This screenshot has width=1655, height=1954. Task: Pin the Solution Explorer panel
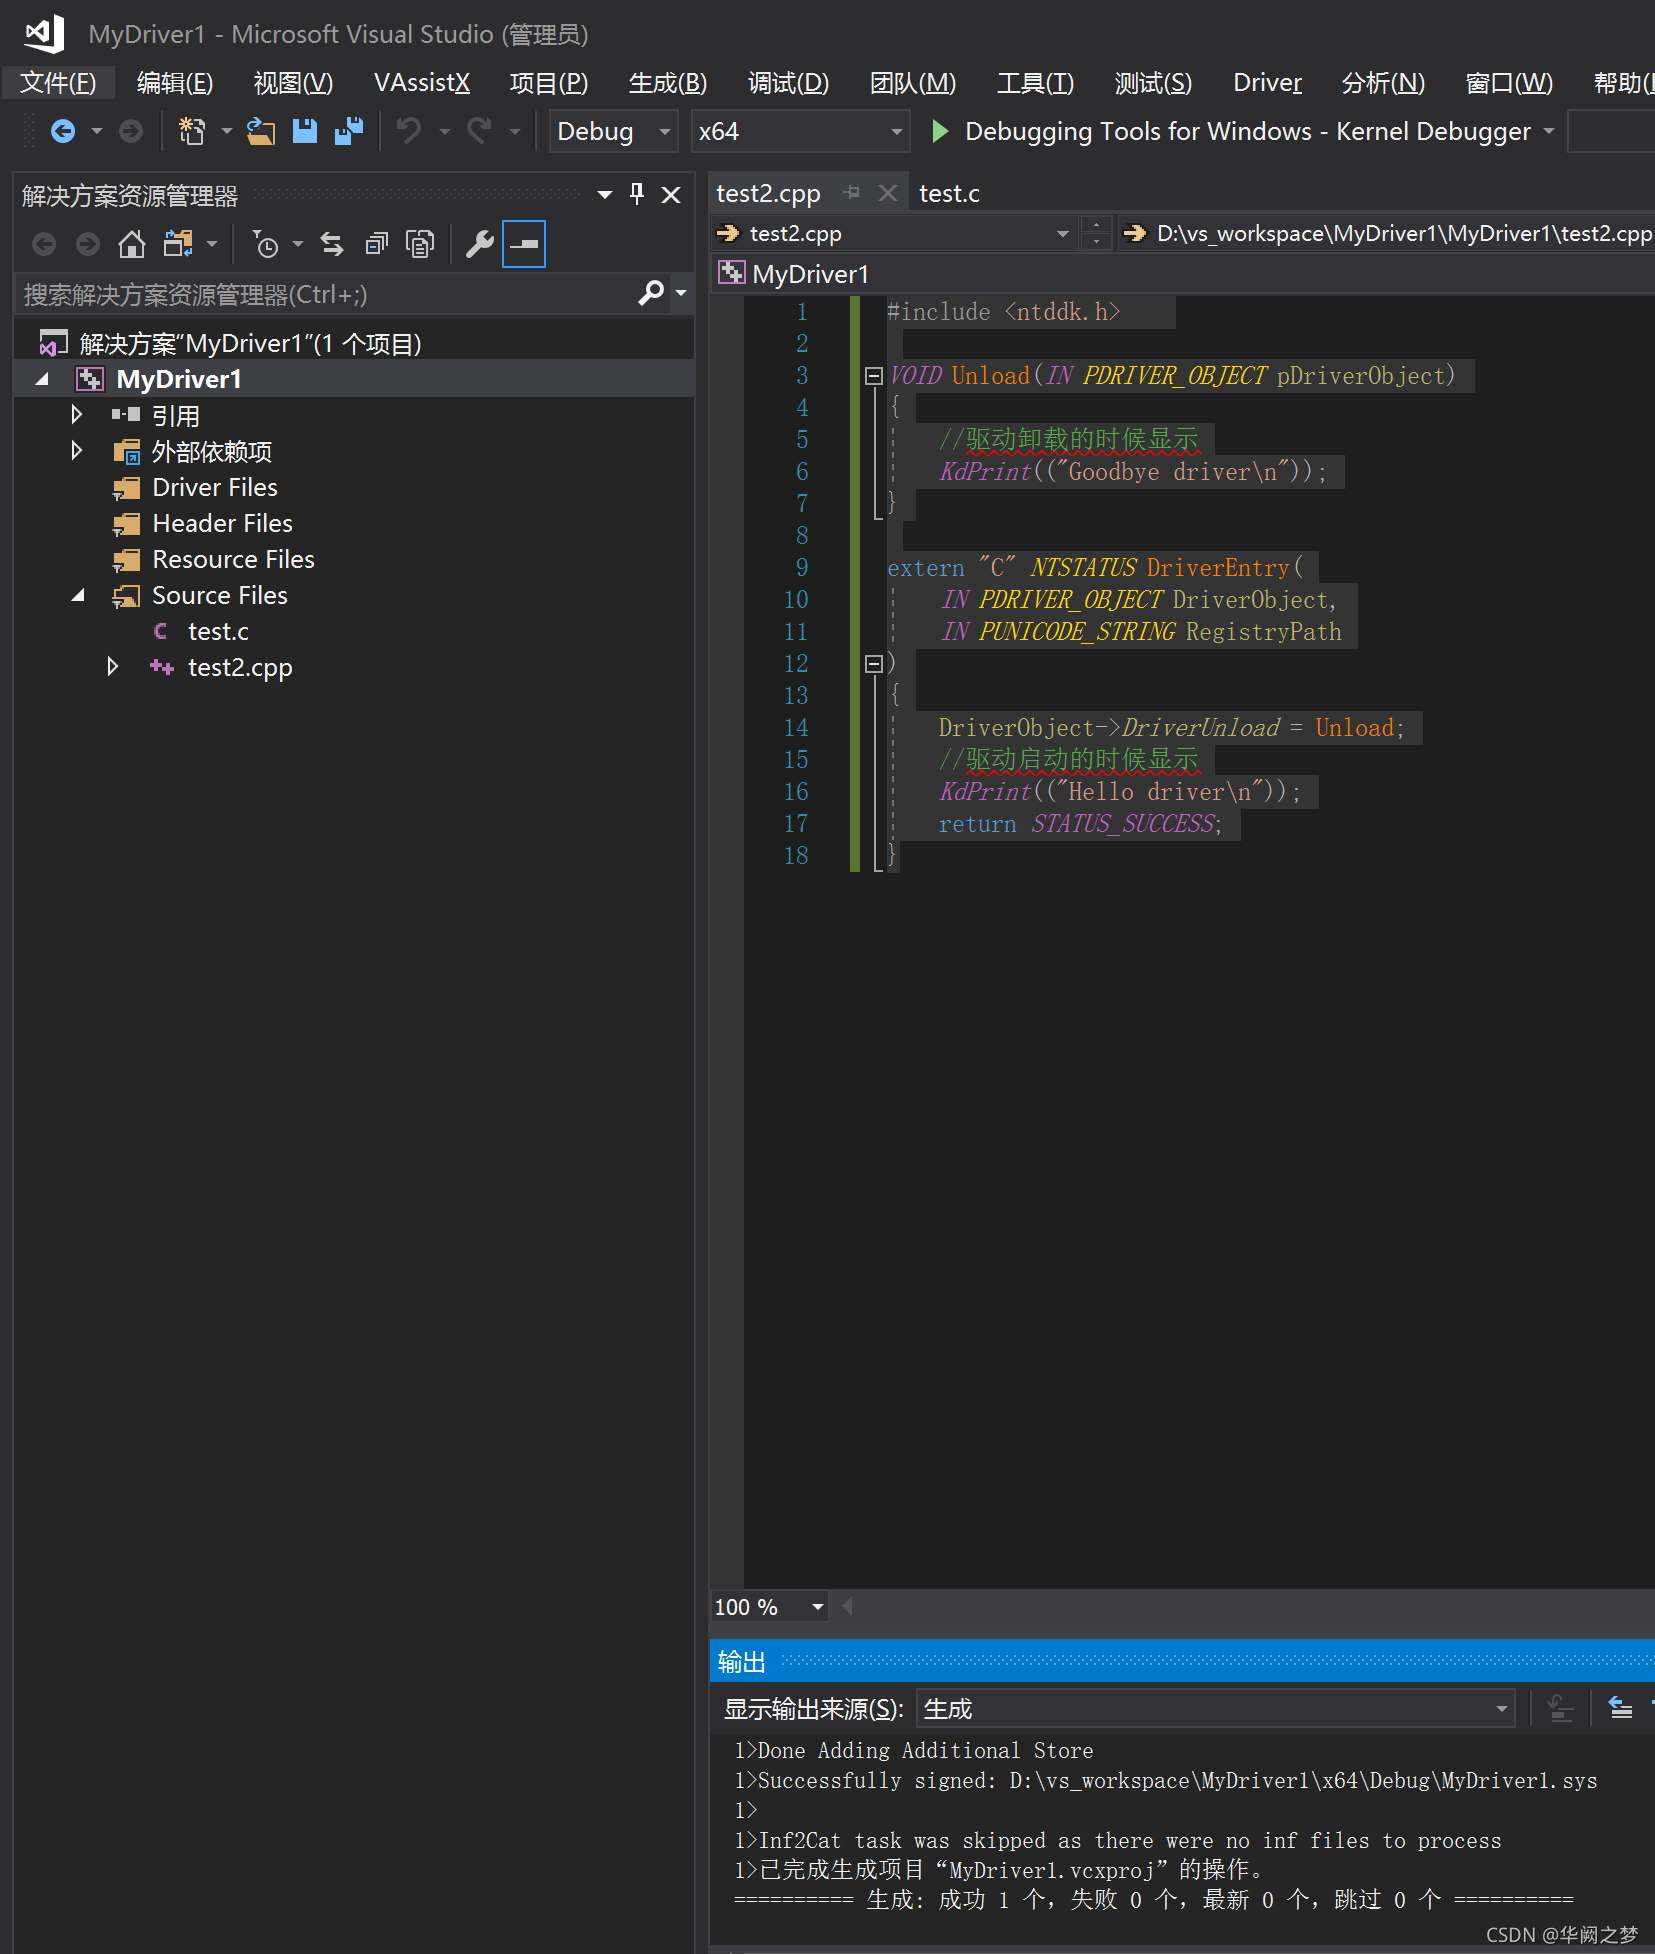637,194
